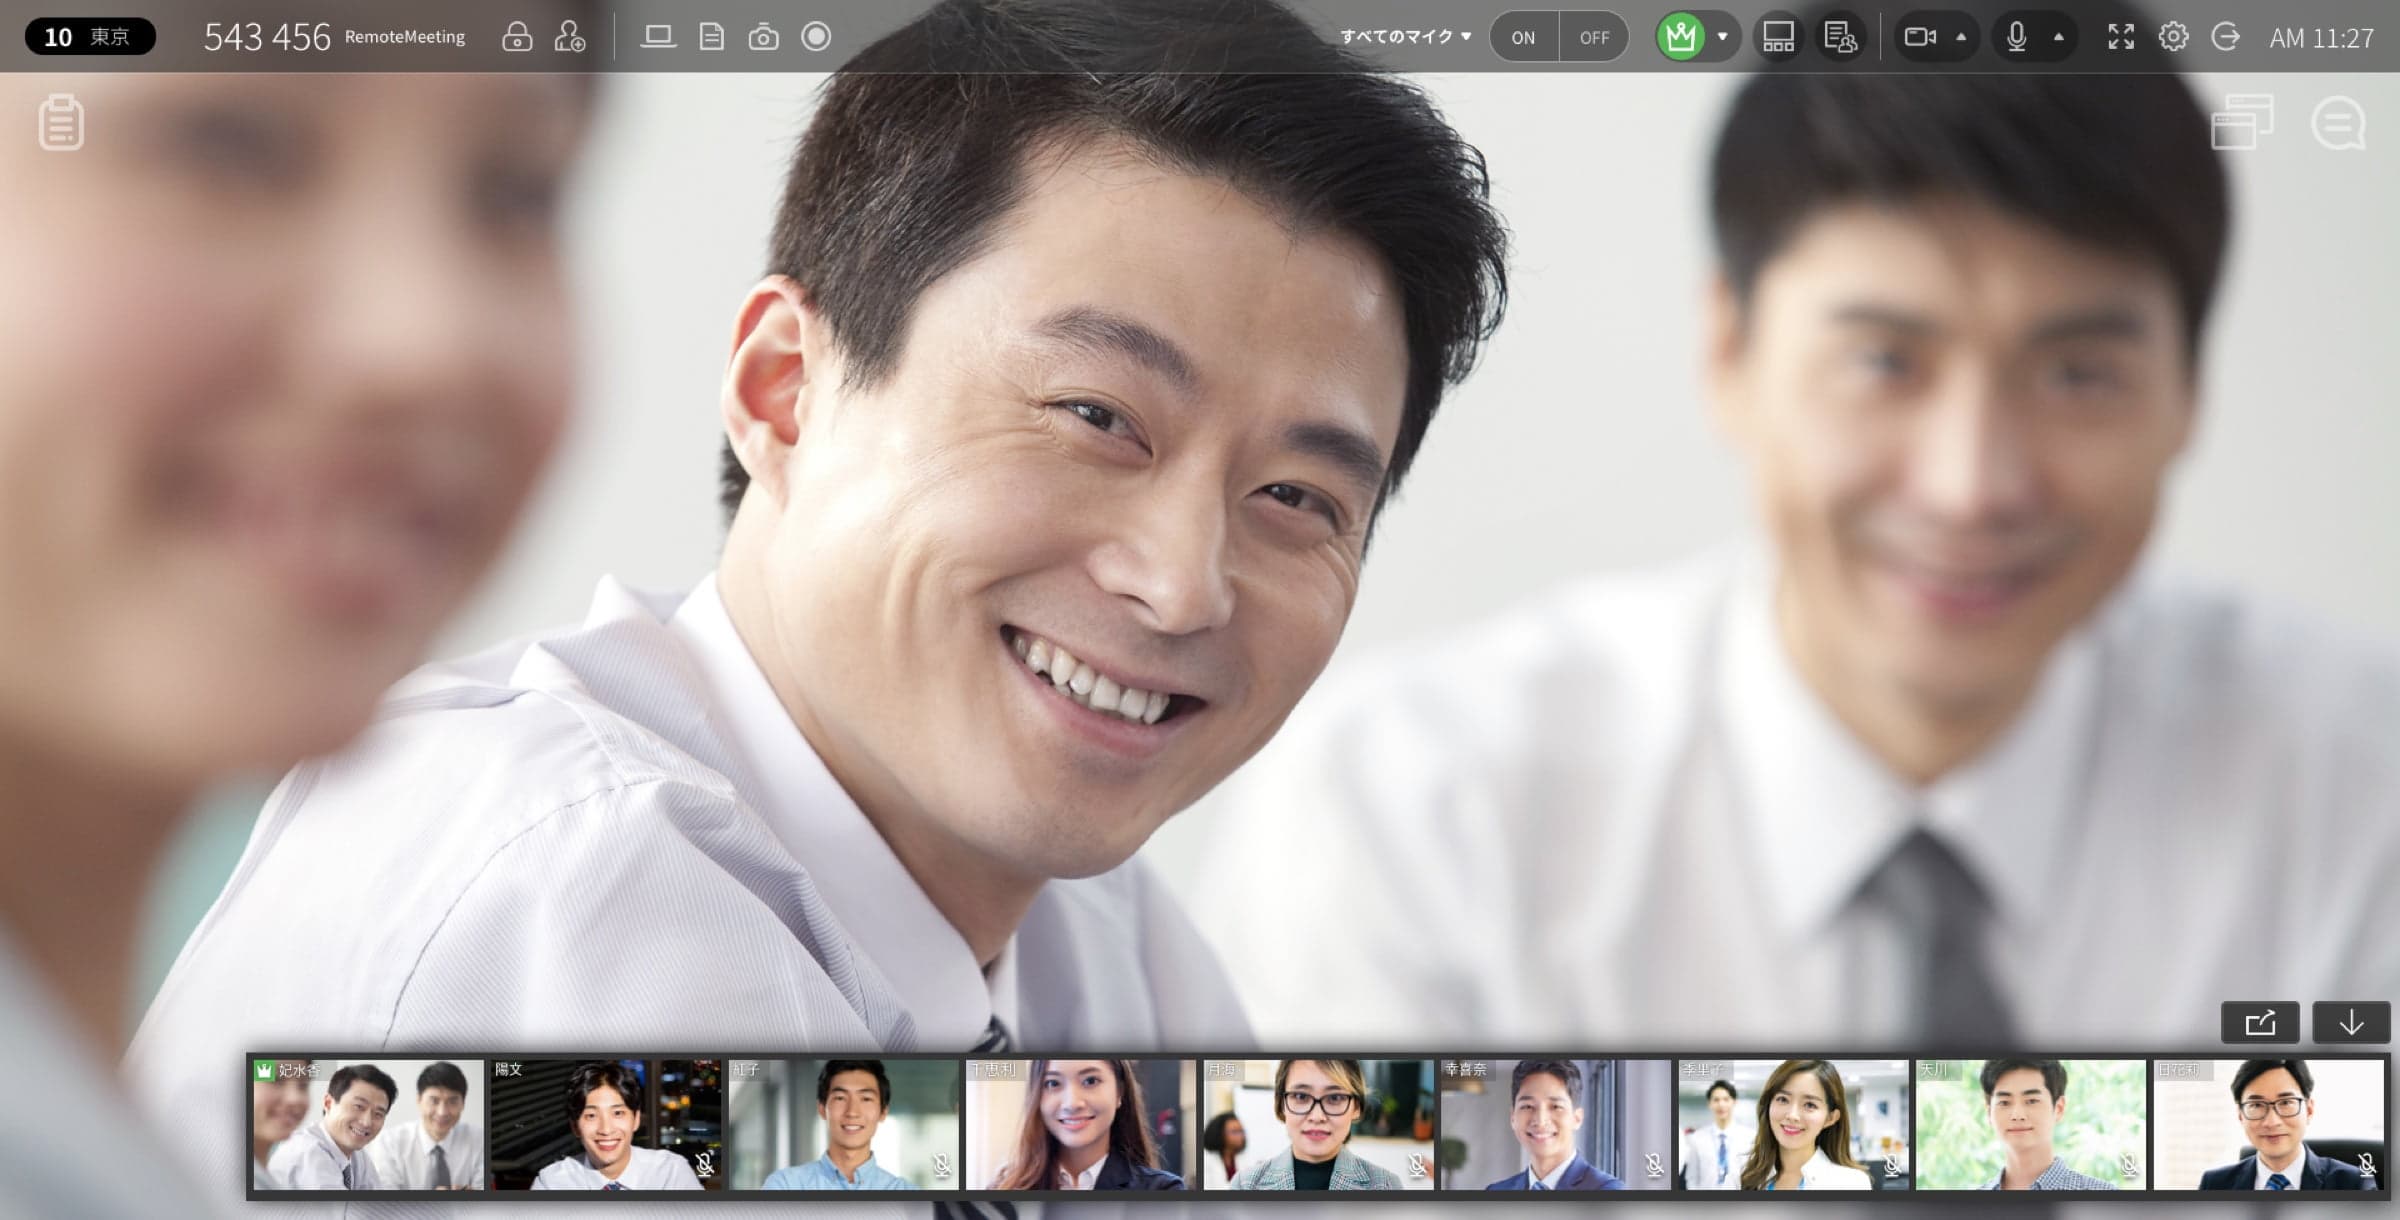Start screen sharing with the laptop icon
2400x1220 pixels.
(x=658, y=37)
